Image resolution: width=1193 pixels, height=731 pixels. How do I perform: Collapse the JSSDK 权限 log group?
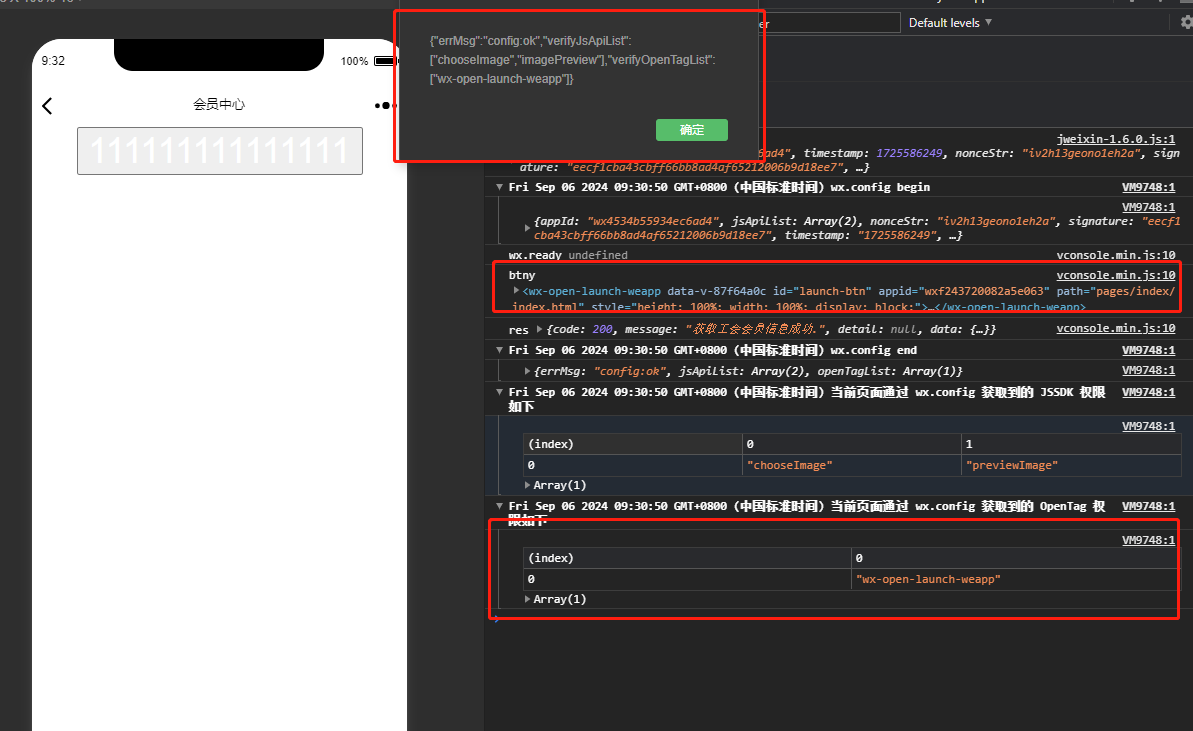(x=499, y=393)
